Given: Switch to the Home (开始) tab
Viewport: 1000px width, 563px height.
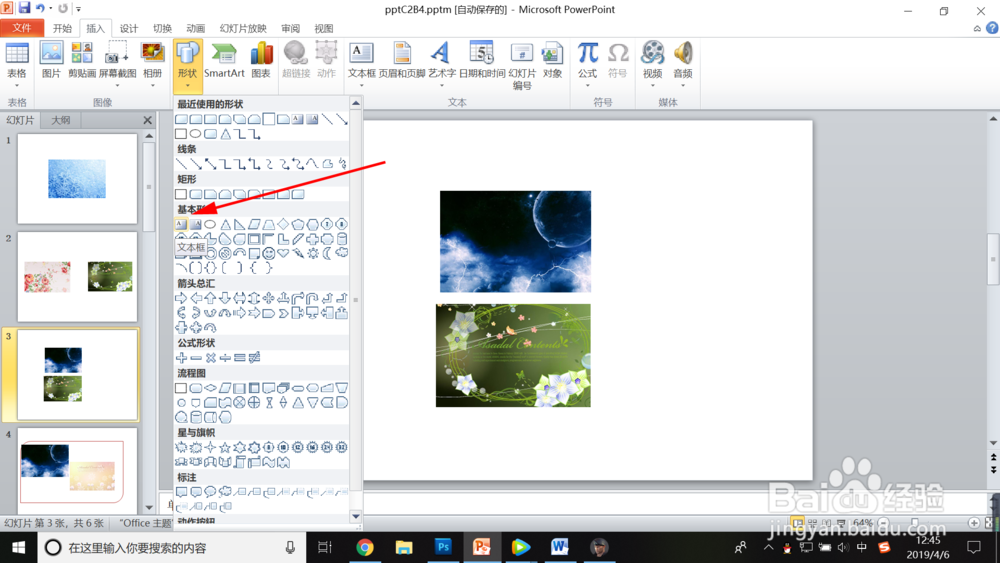Looking at the screenshot, I should 62,29.
